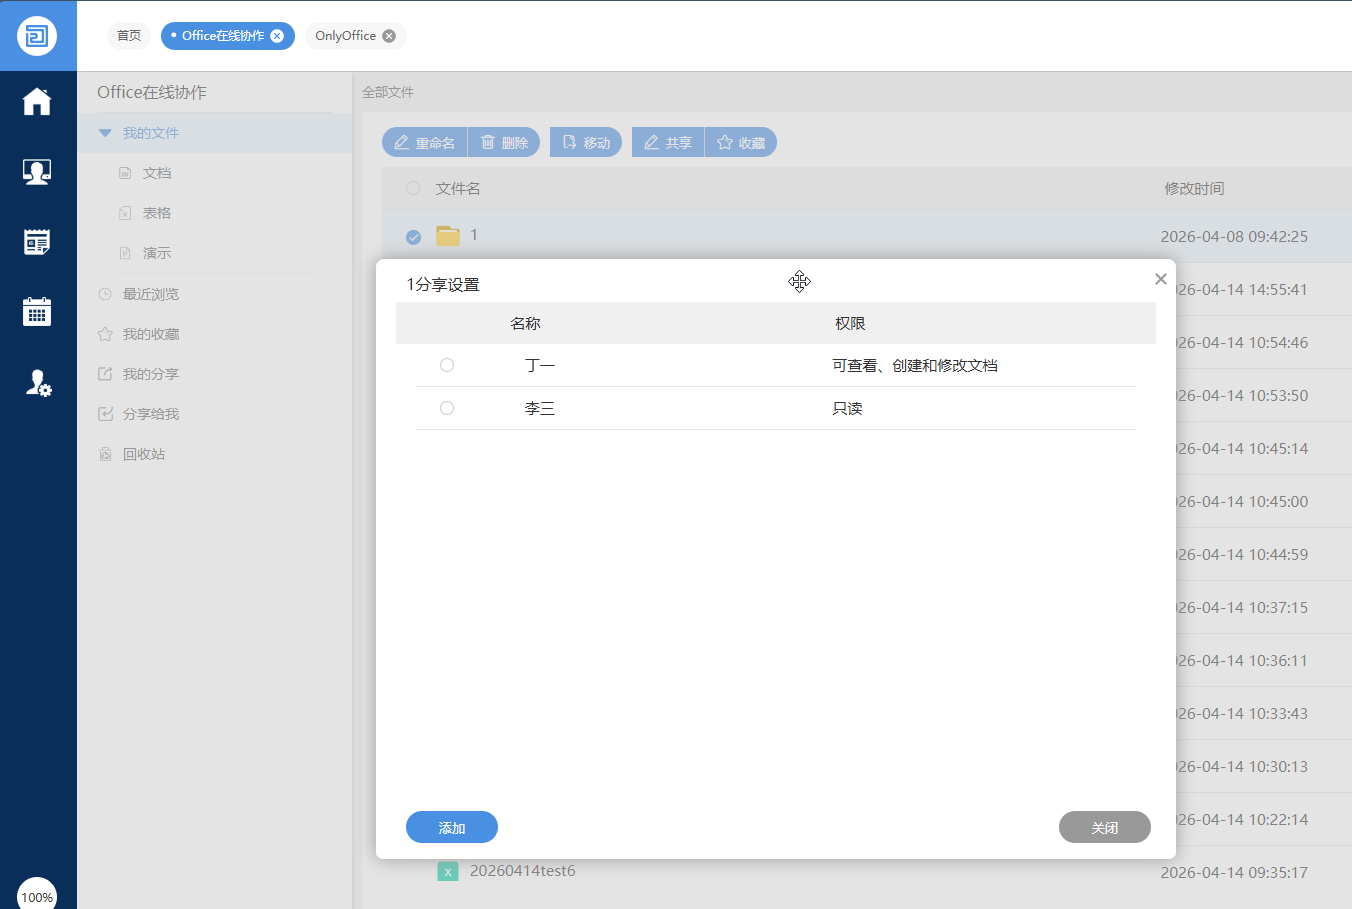Image resolution: width=1352 pixels, height=909 pixels.
Task: Close the 分享设置 dialog with the X
Action: click(1161, 279)
